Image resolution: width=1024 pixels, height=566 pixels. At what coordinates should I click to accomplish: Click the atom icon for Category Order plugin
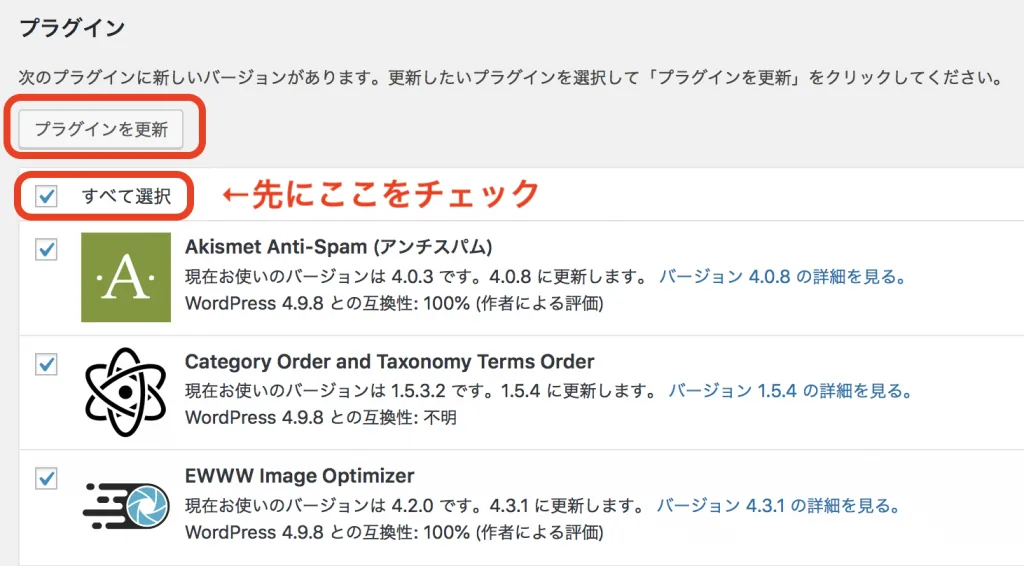(x=126, y=392)
